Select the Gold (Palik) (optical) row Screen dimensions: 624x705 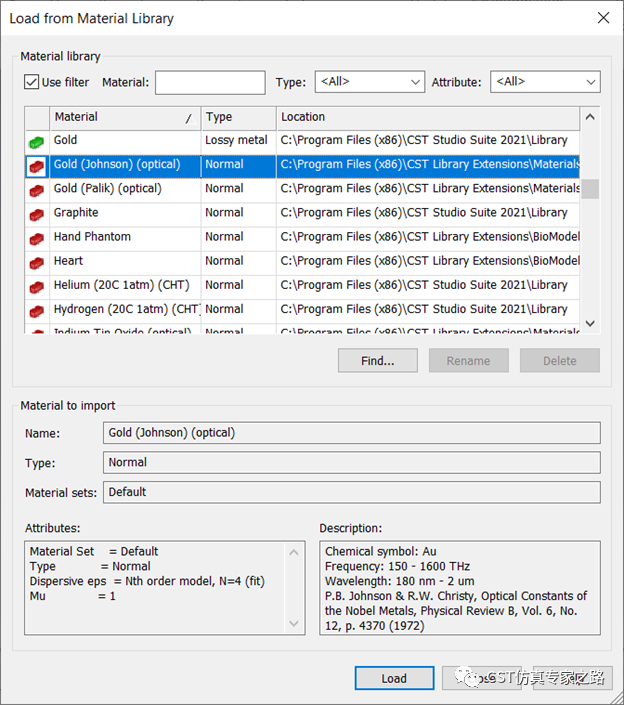click(x=302, y=191)
